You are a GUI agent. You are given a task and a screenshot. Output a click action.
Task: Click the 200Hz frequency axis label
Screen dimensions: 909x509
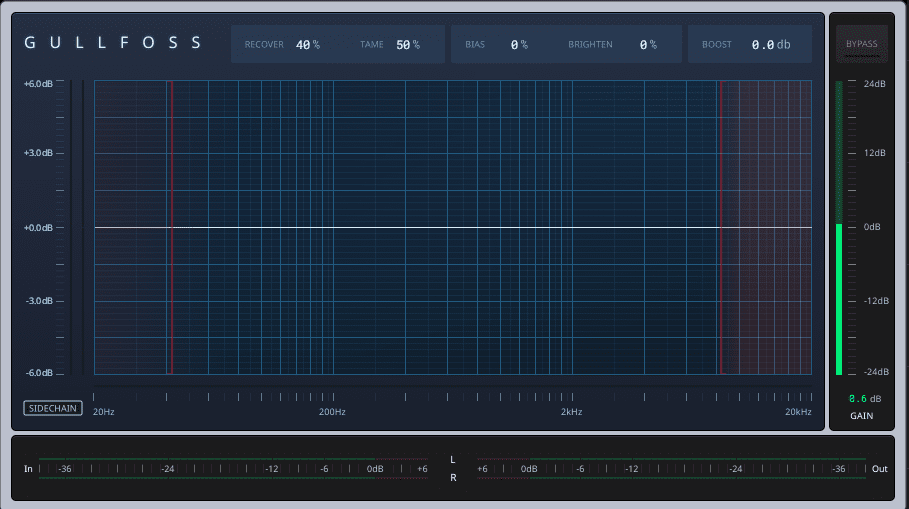[x=332, y=412]
